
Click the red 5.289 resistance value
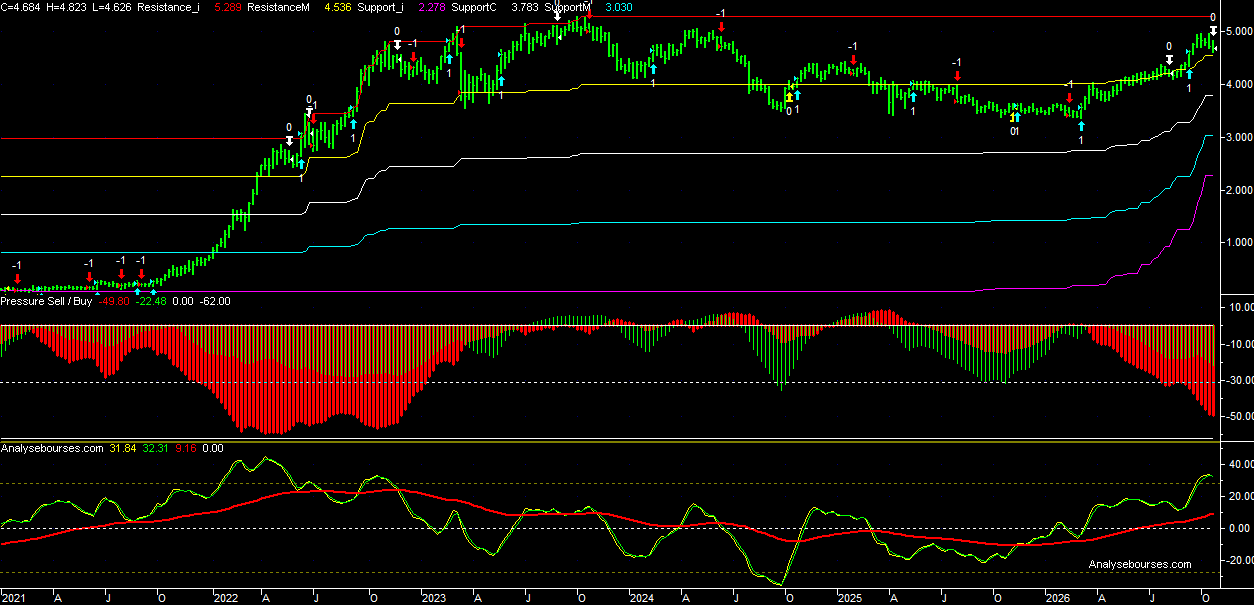point(229,7)
